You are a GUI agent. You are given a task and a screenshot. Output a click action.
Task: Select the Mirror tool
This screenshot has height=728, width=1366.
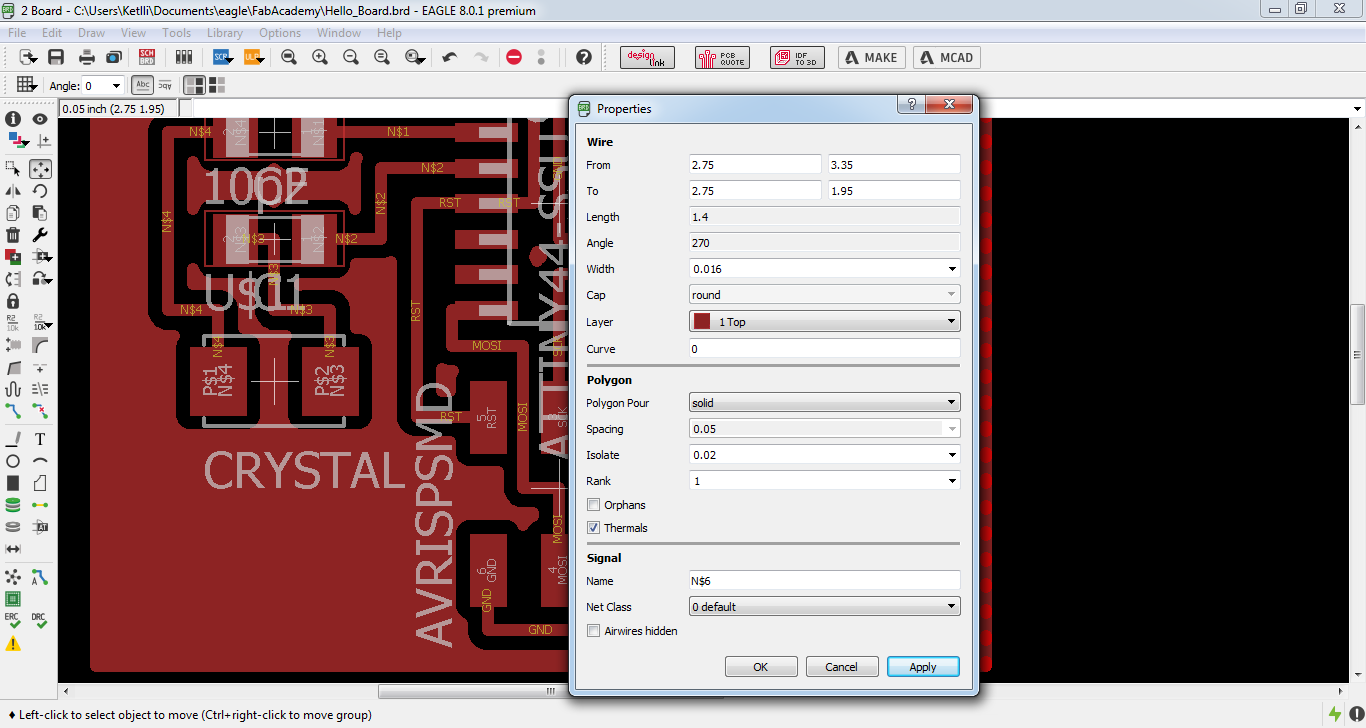point(13,190)
